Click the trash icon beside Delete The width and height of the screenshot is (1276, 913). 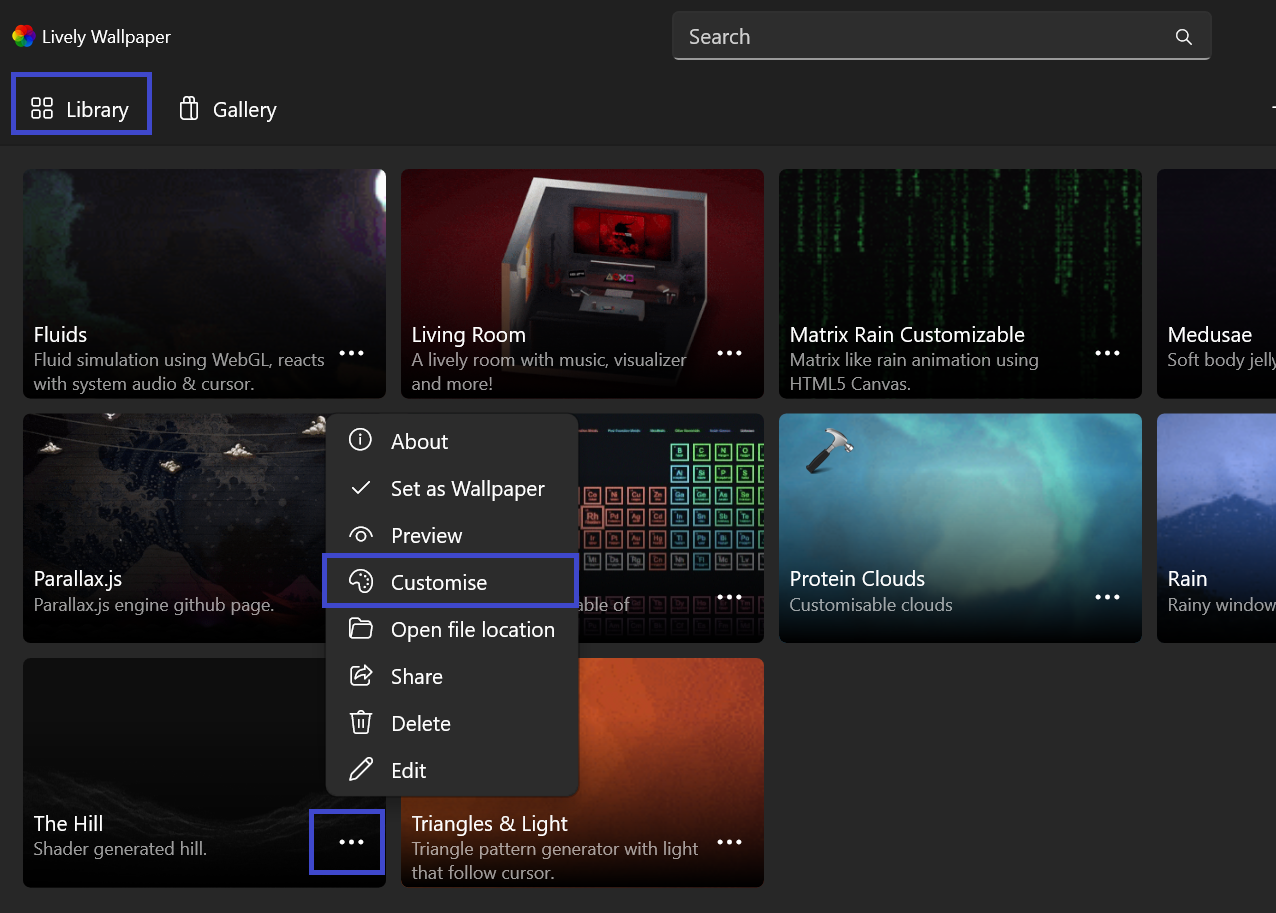click(x=361, y=723)
